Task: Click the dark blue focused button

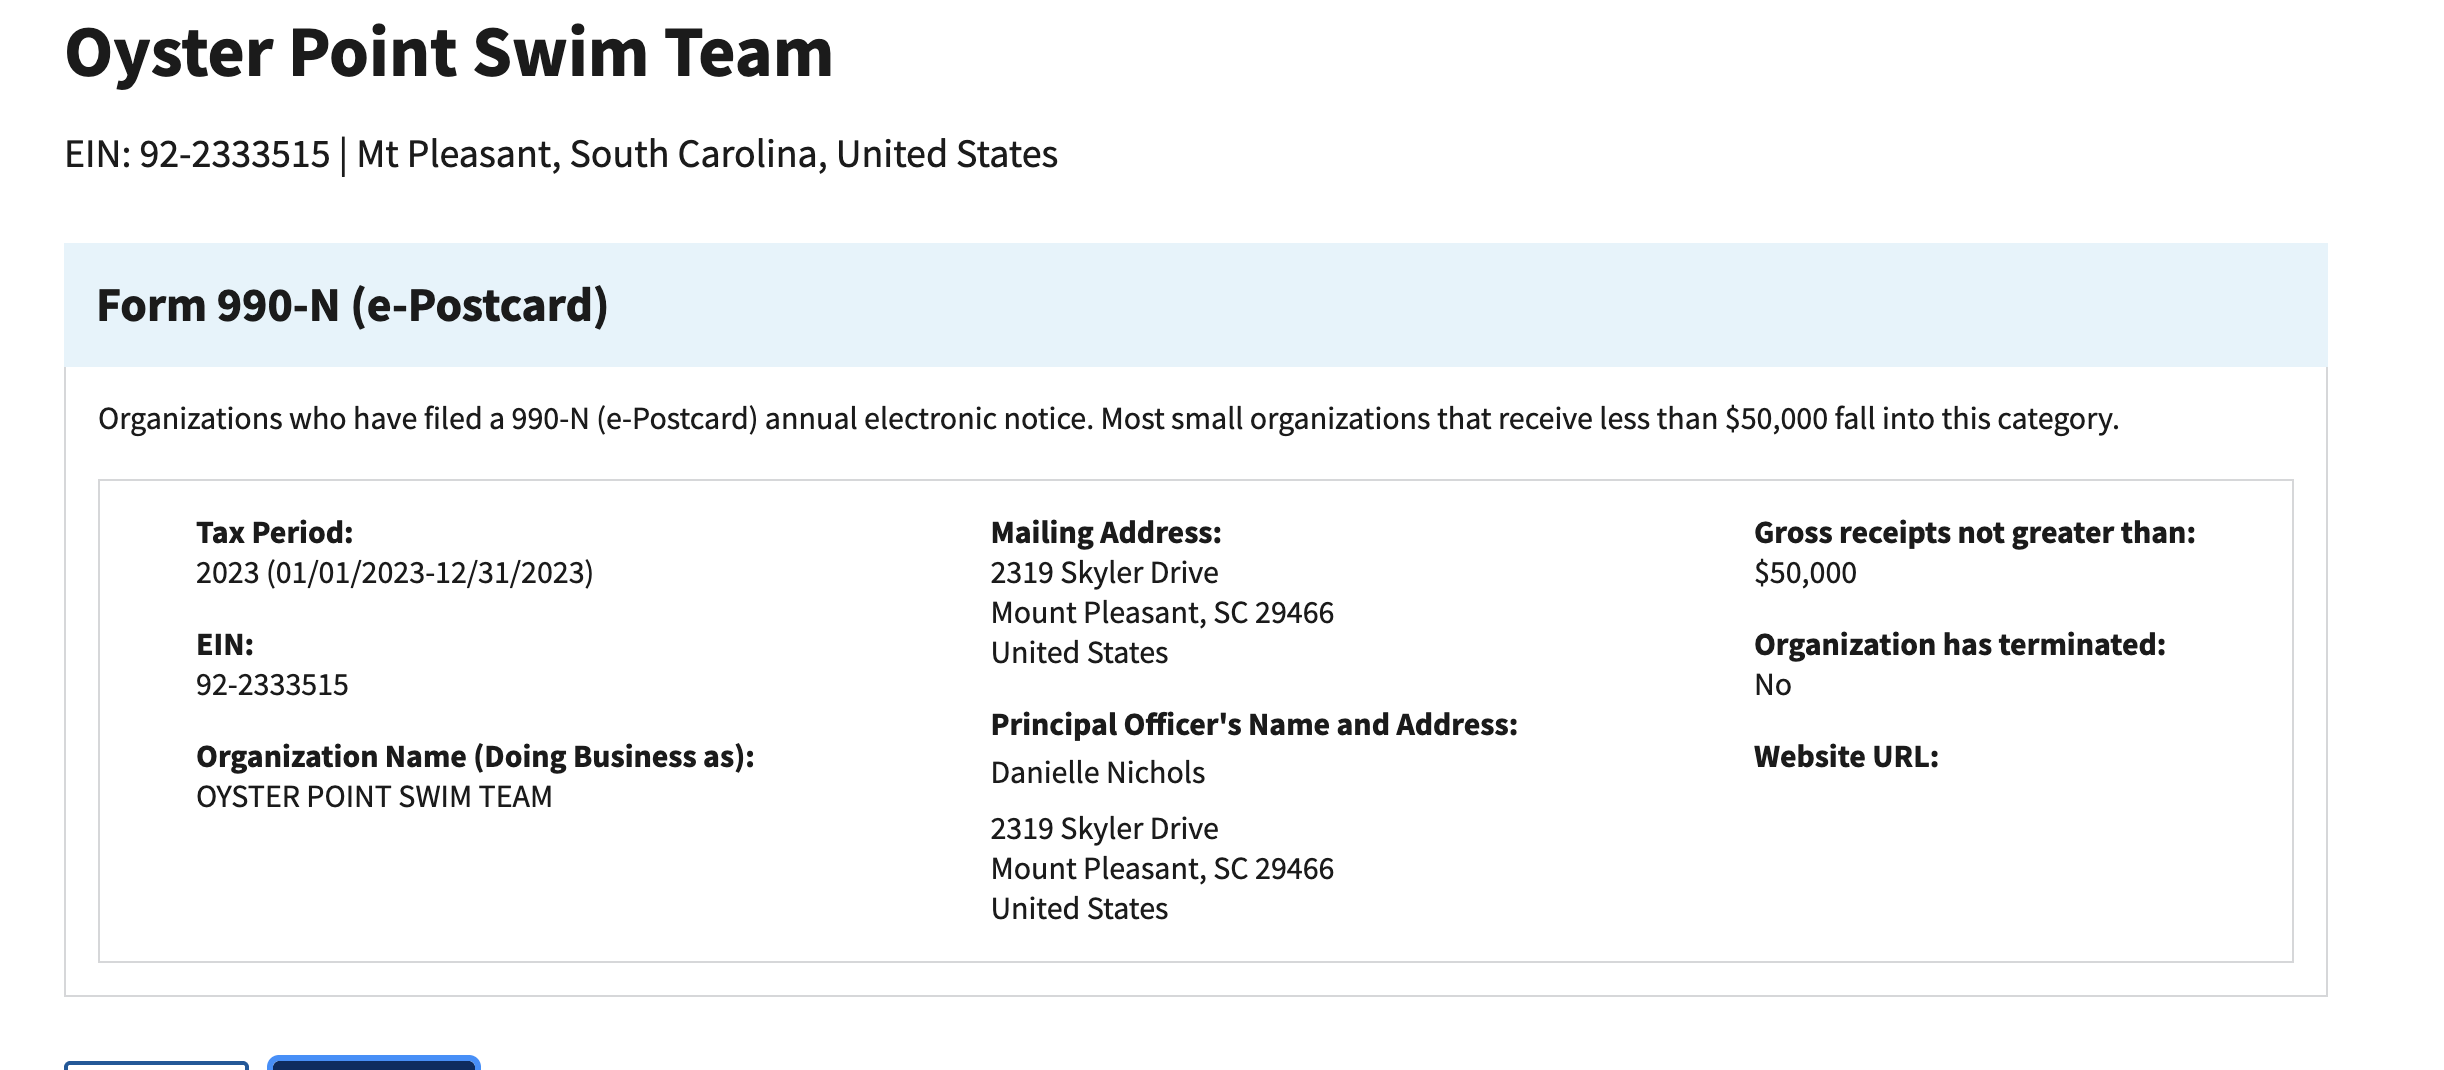Action: point(374,1064)
